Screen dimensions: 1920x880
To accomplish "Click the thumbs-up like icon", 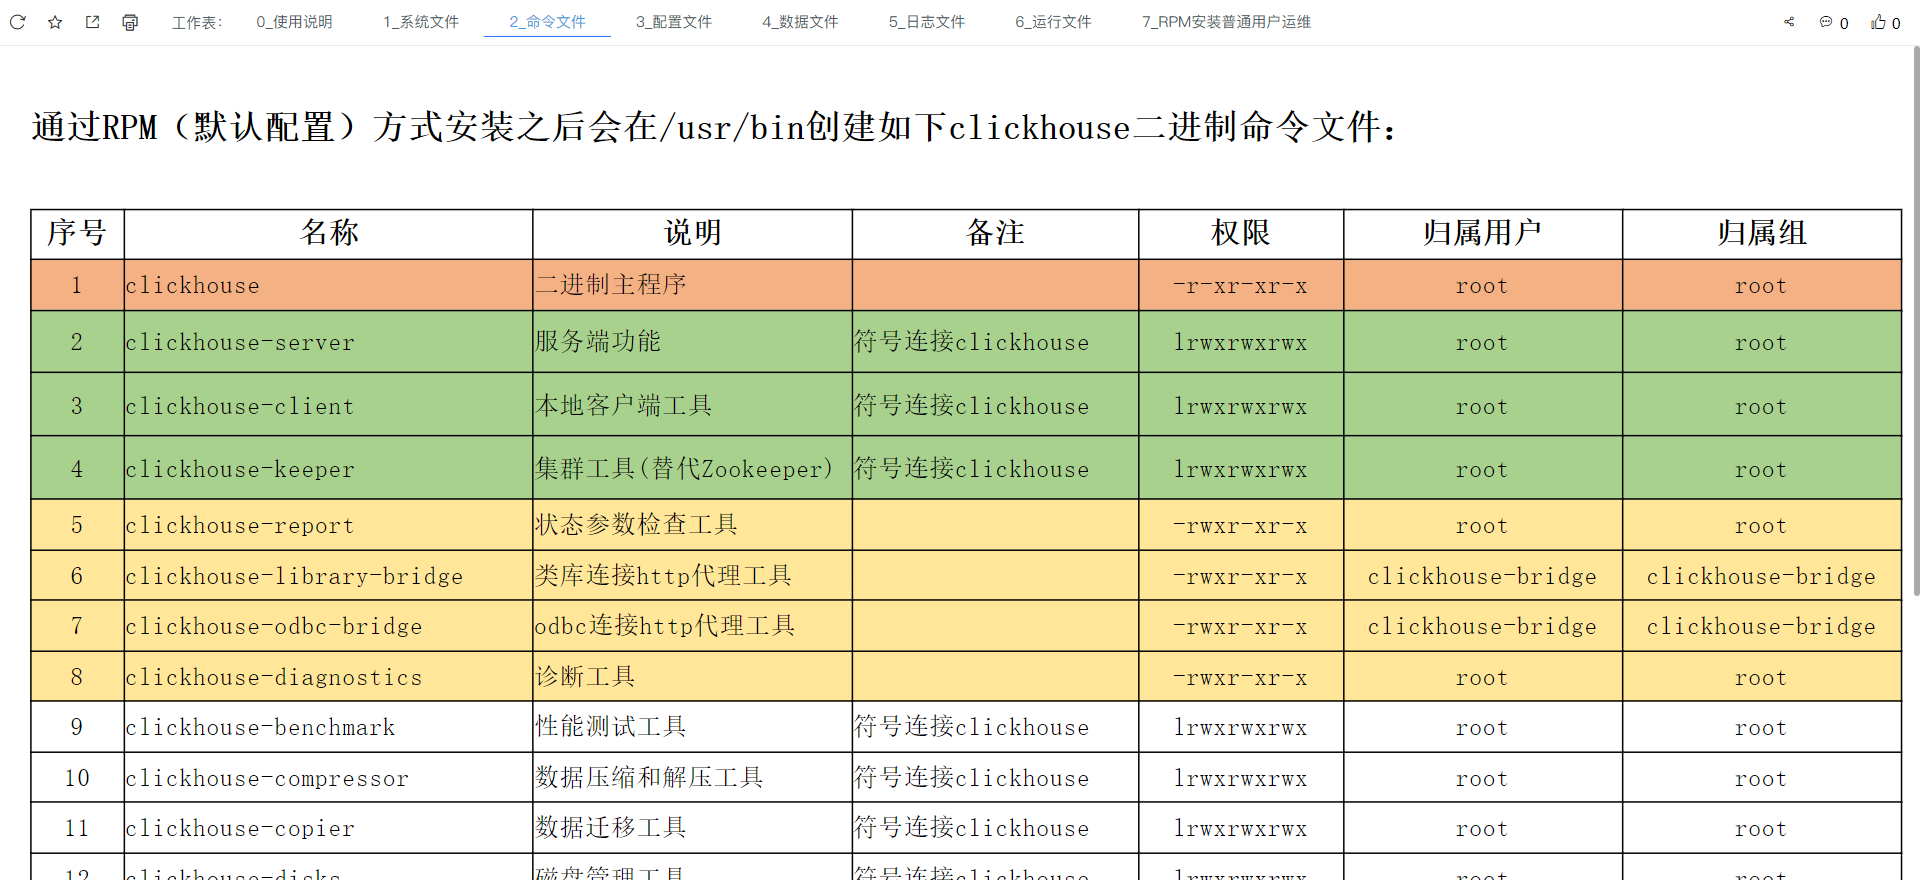I will 1885,22.
